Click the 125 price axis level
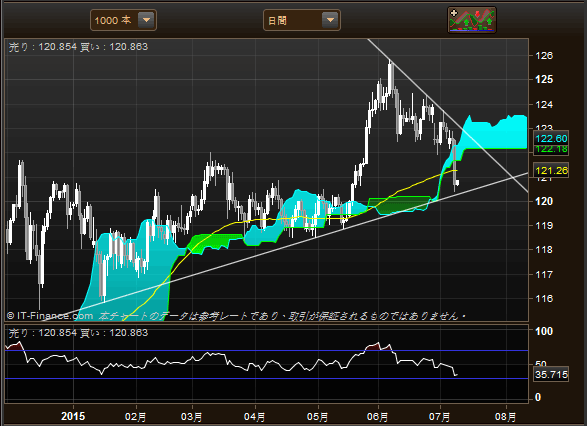This screenshot has width=587, height=426. (x=544, y=79)
